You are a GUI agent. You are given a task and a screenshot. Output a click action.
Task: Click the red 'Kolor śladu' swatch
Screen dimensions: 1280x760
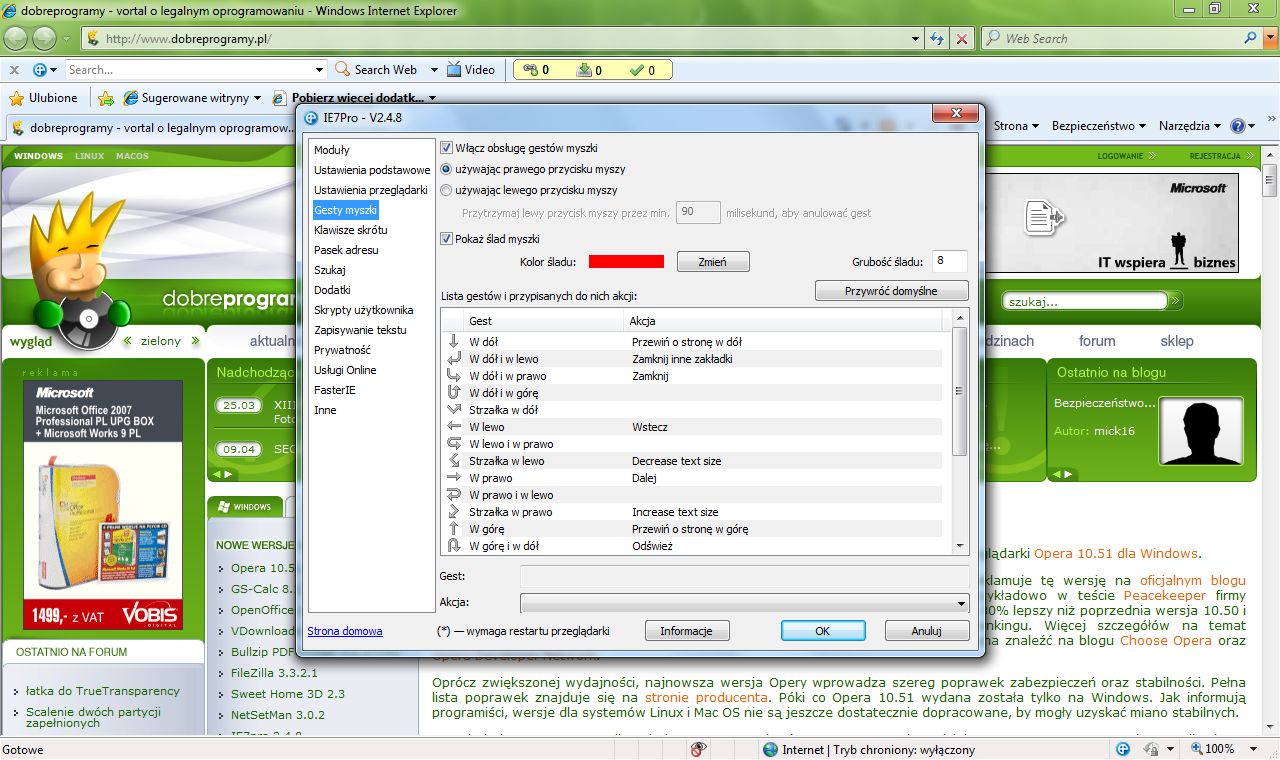click(x=626, y=262)
